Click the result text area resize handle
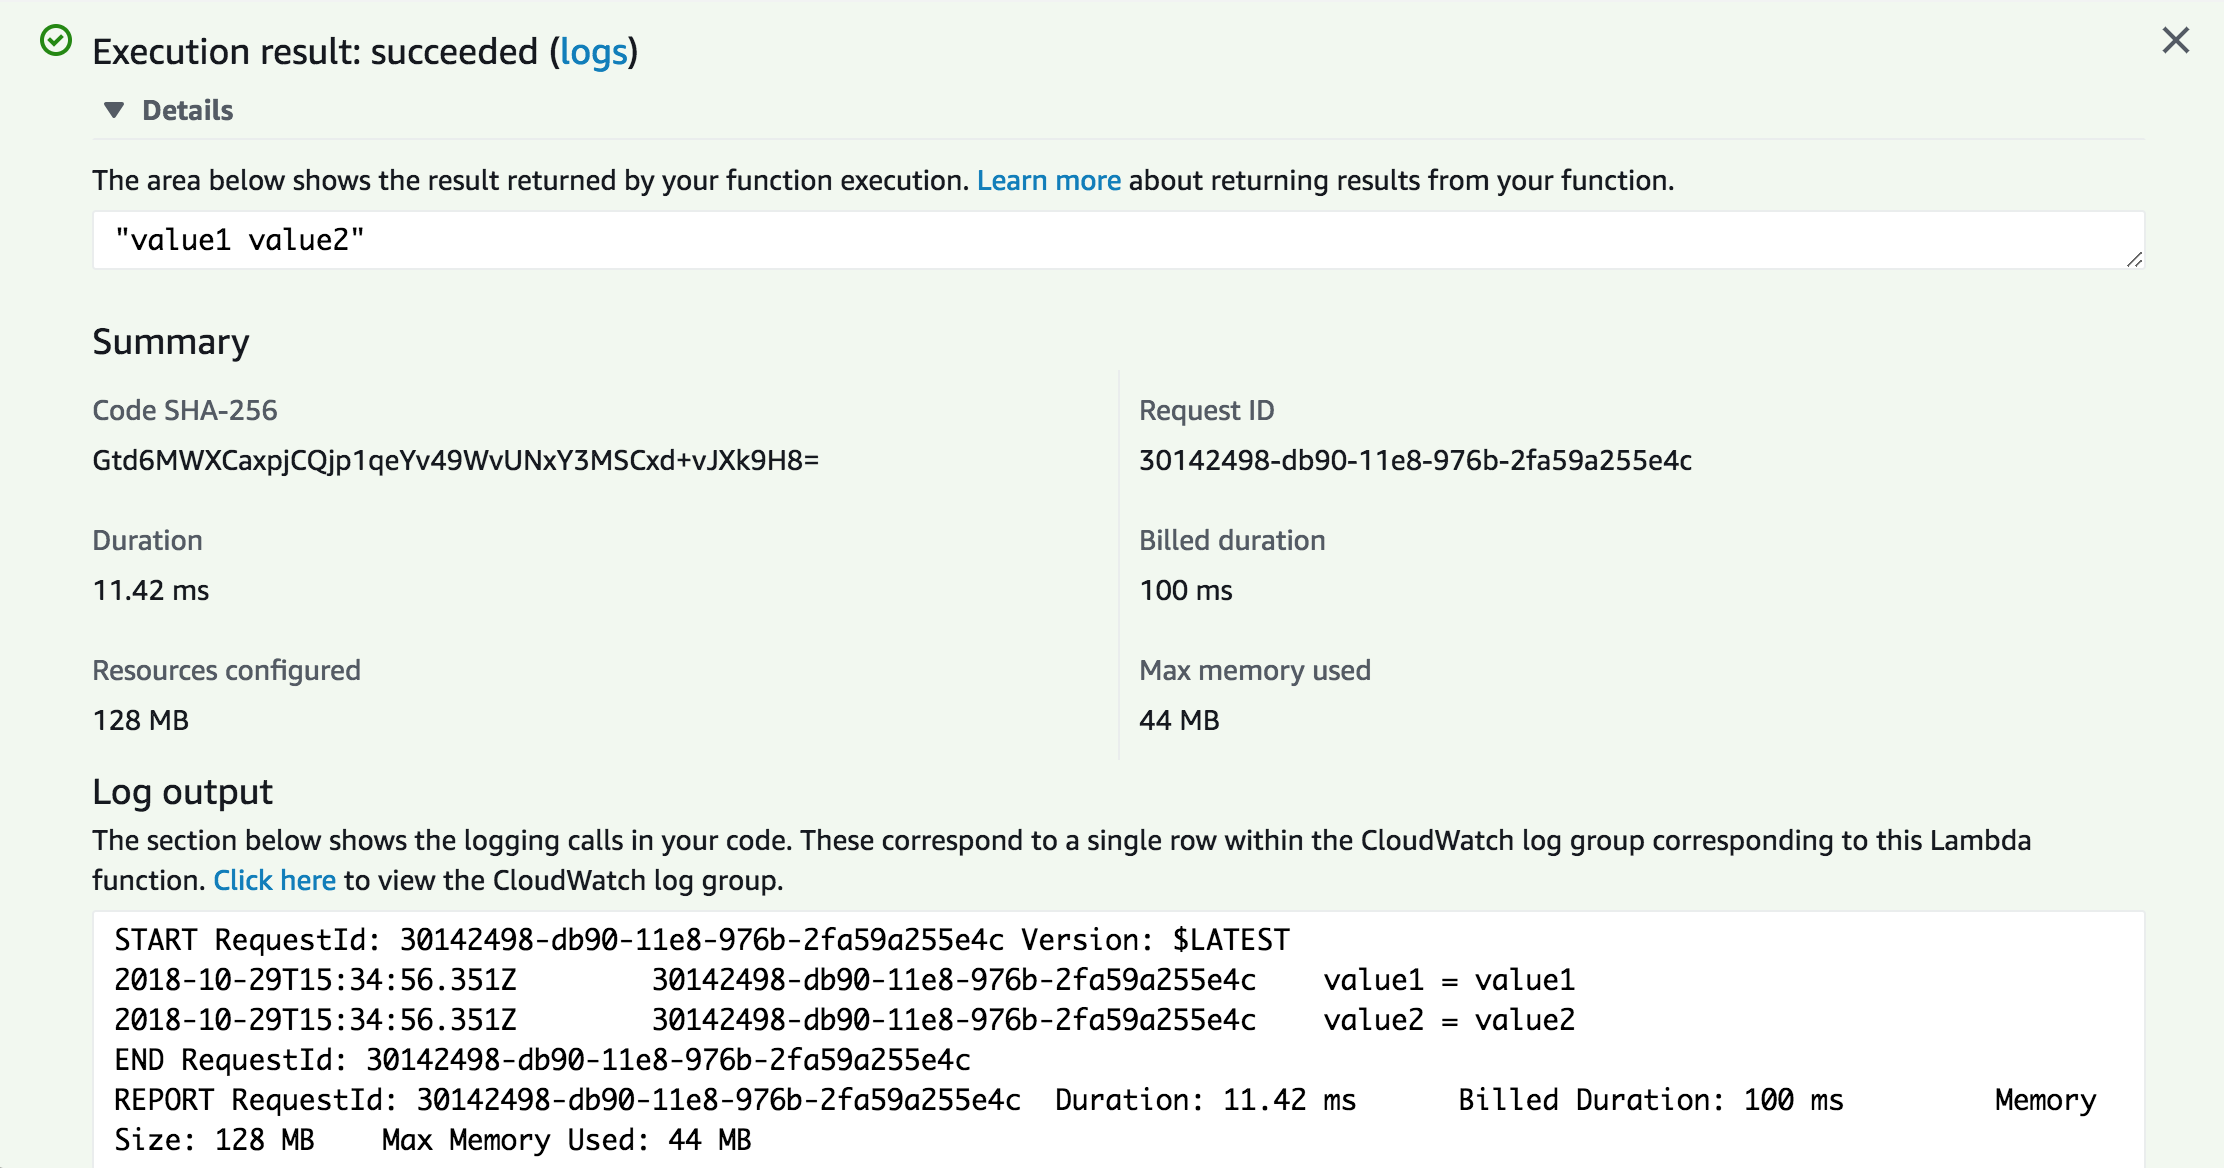This screenshot has width=2224, height=1168. coord(2134,259)
